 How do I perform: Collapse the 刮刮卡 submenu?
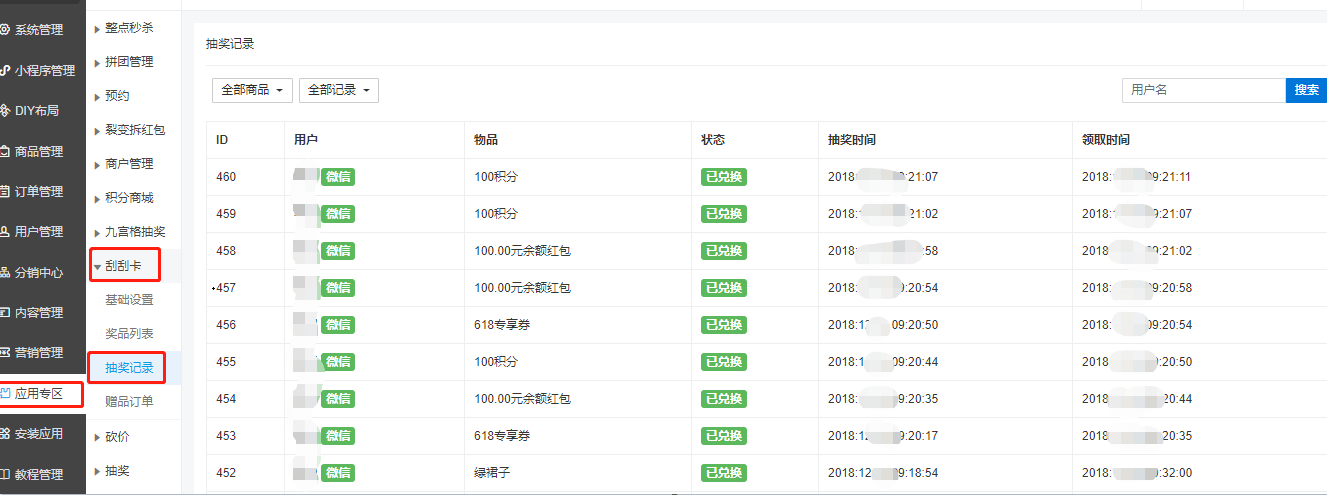point(125,266)
